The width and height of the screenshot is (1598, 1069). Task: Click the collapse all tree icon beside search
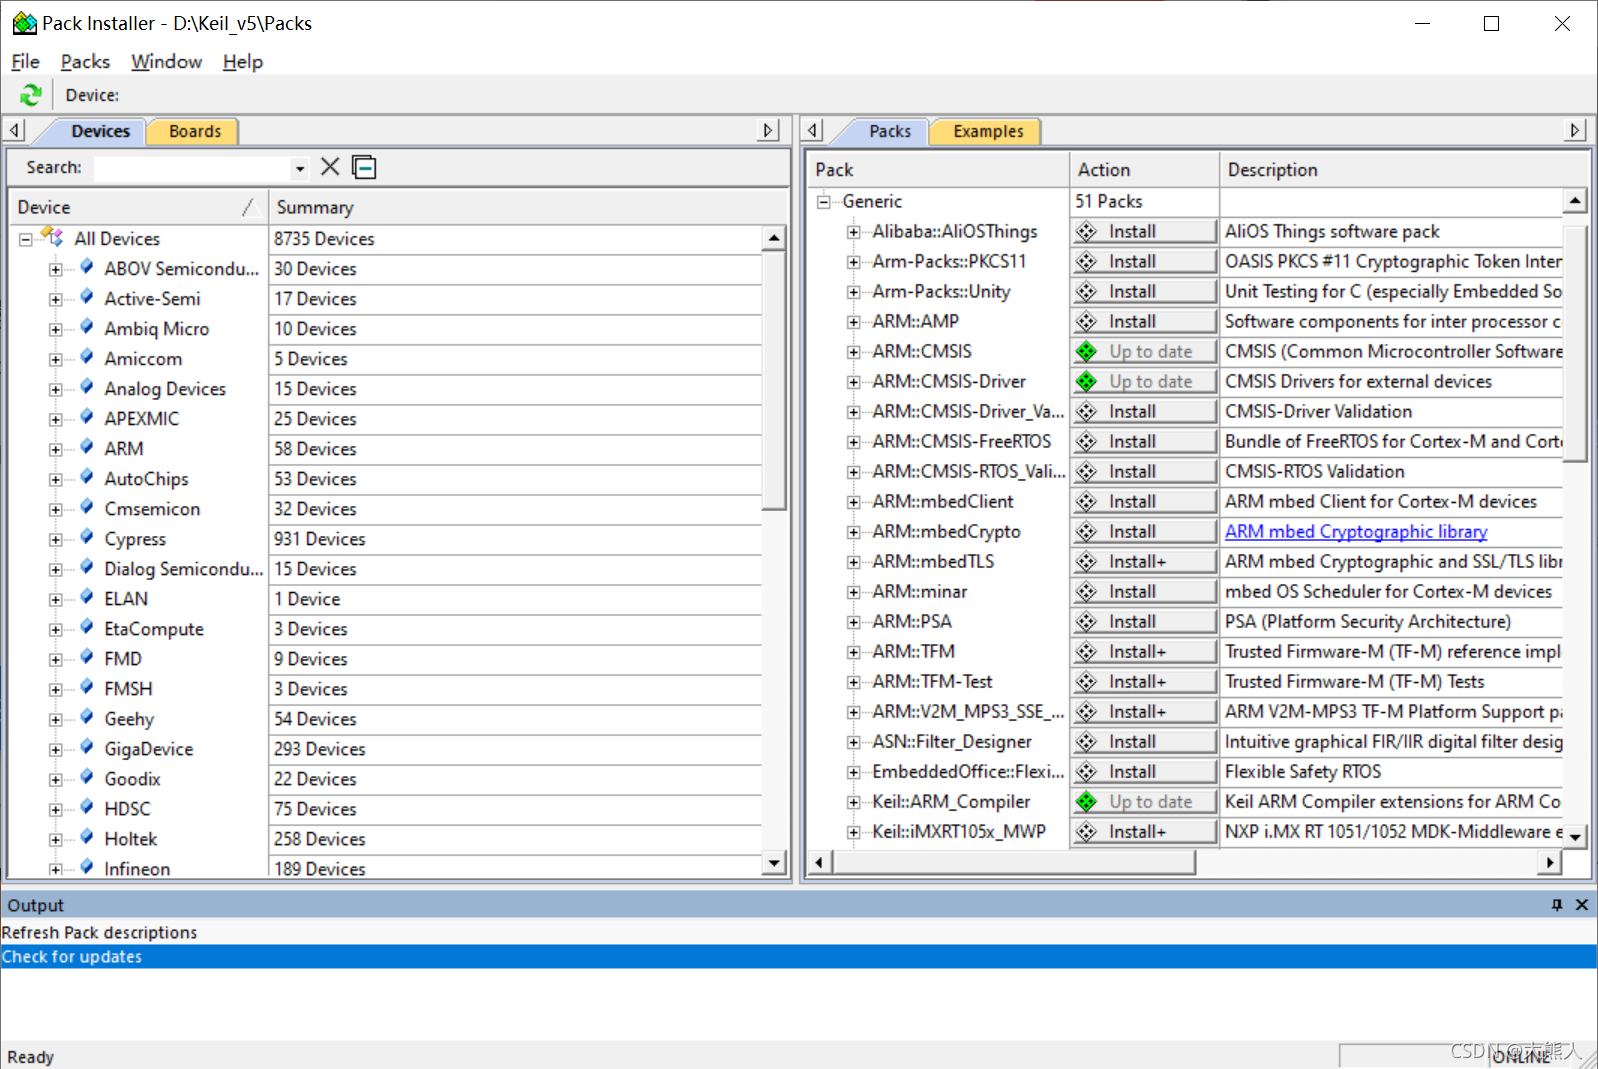tap(365, 167)
